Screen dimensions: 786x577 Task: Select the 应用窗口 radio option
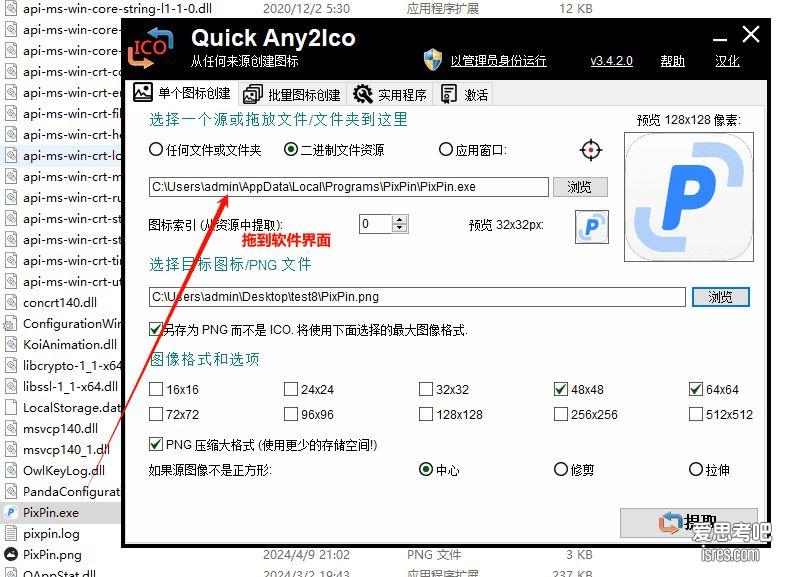click(446, 149)
